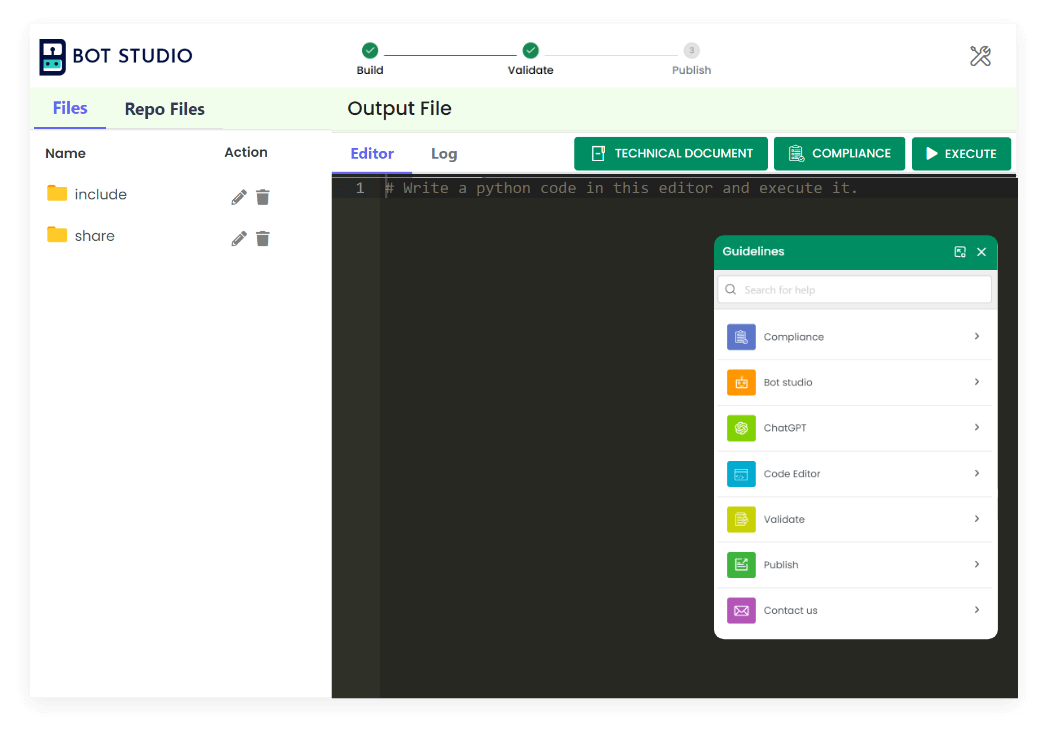
Task: Expand the Publish guideline chevron
Action: (977, 564)
